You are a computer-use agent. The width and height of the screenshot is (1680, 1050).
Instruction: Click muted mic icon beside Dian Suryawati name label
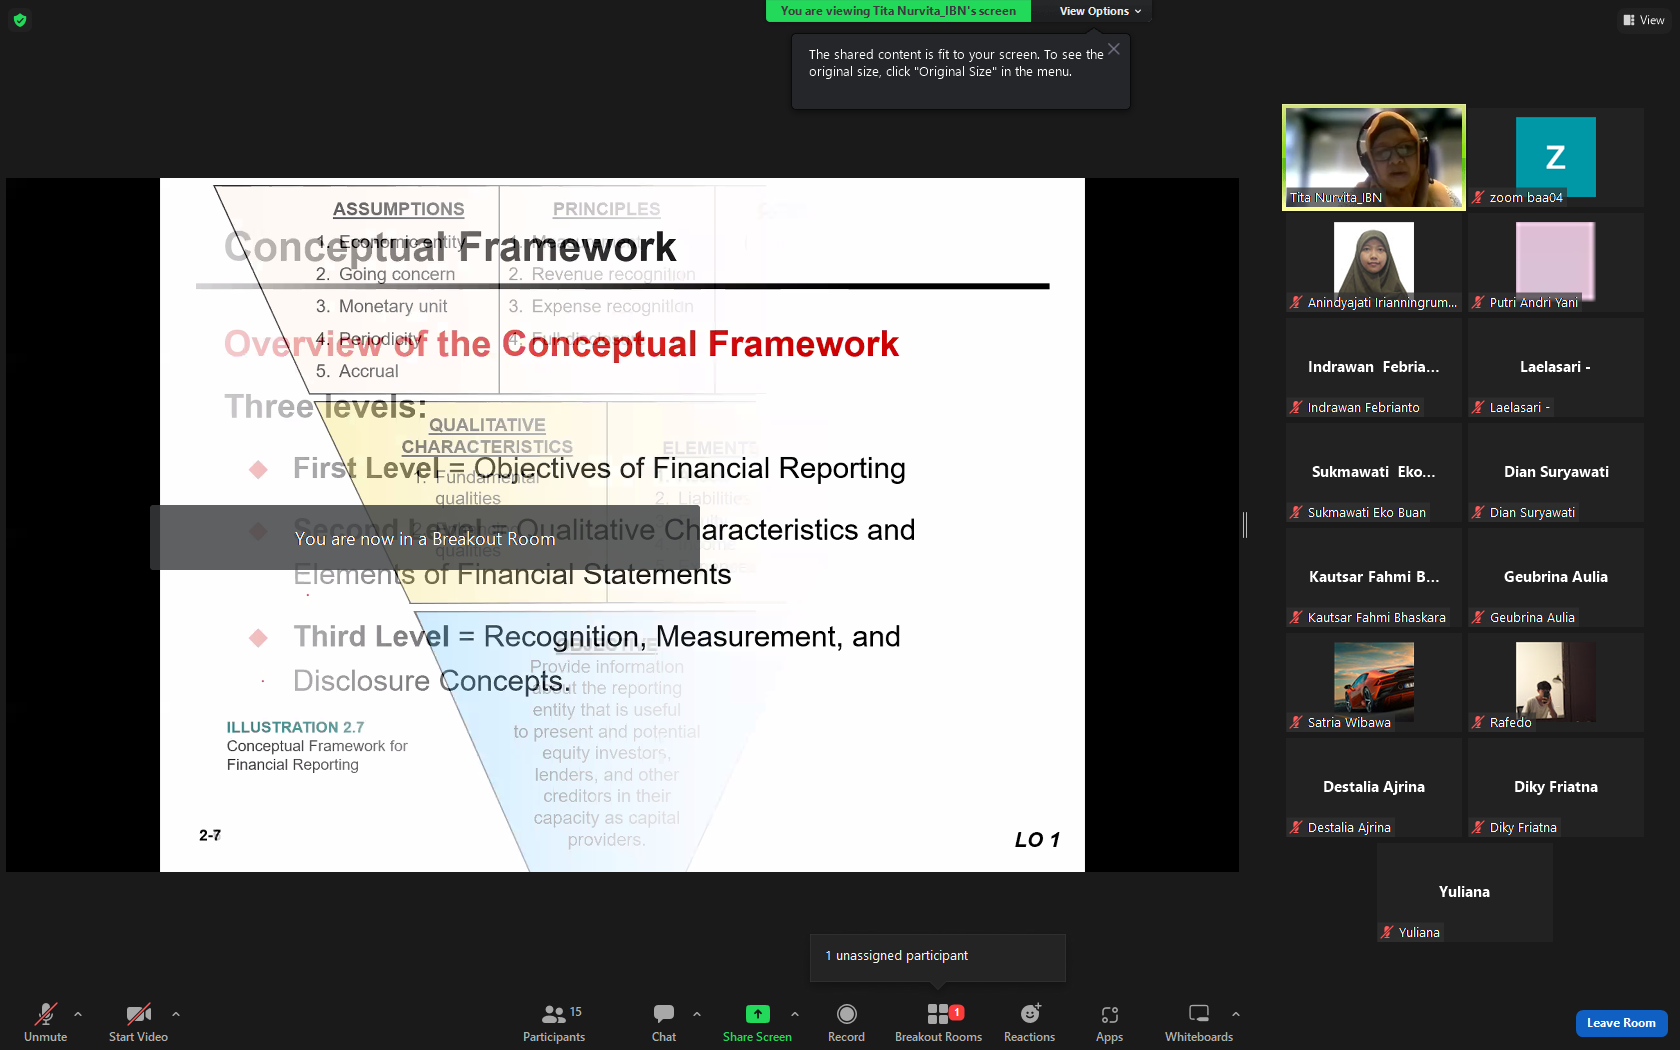pos(1478,512)
